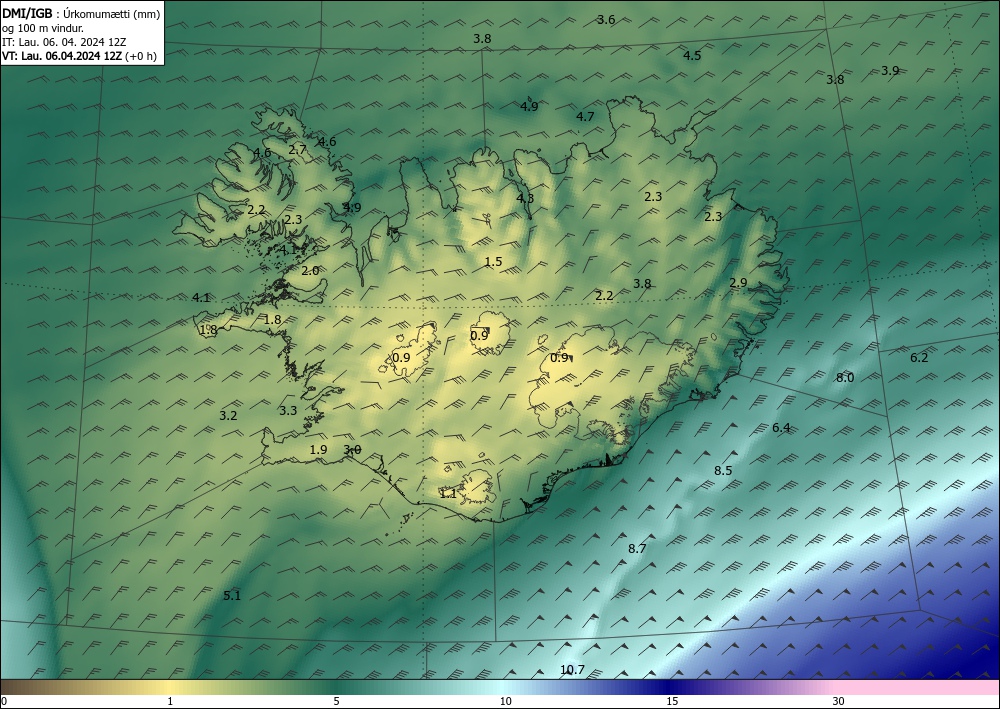
Task: Click the '10' tick label on the color scale
Action: [506, 702]
